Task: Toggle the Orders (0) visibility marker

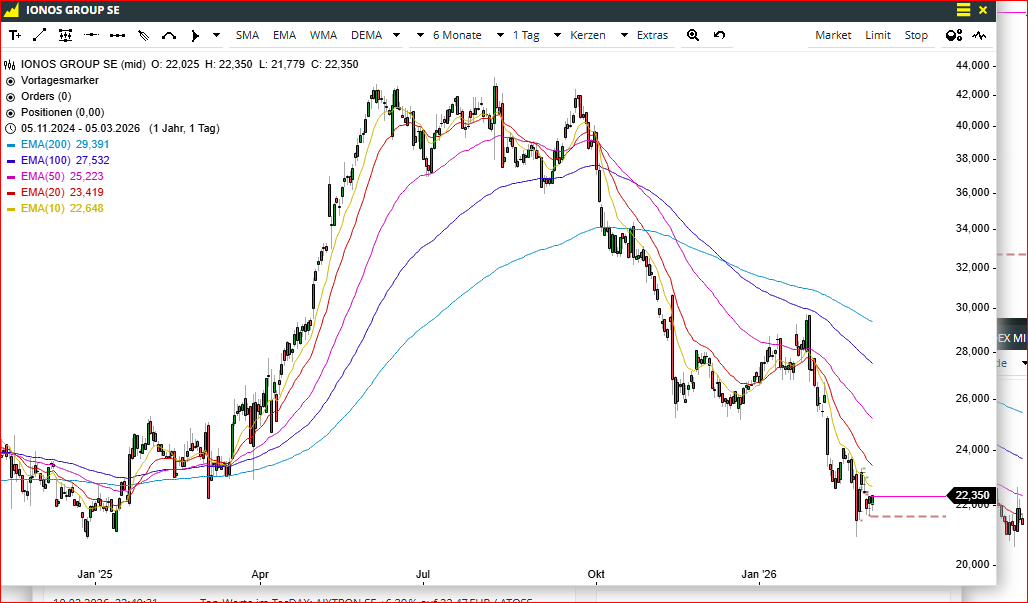Action: click(x=10, y=96)
